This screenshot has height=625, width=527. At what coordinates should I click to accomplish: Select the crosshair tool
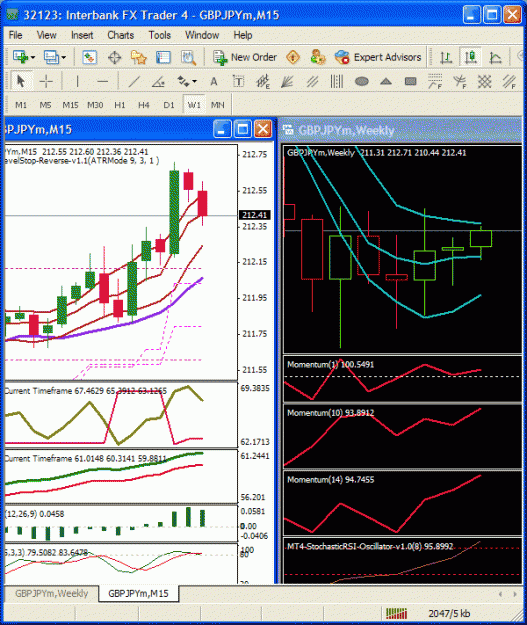tap(46, 81)
